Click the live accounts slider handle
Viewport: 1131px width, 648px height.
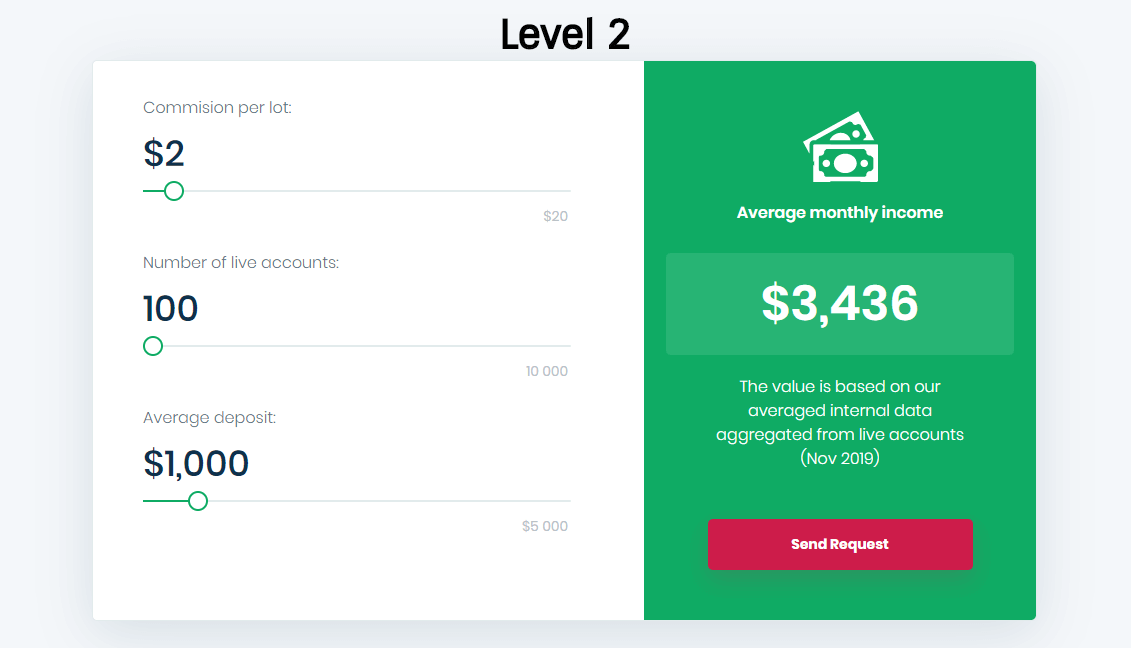pyautogui.click(x=153, y=346)
